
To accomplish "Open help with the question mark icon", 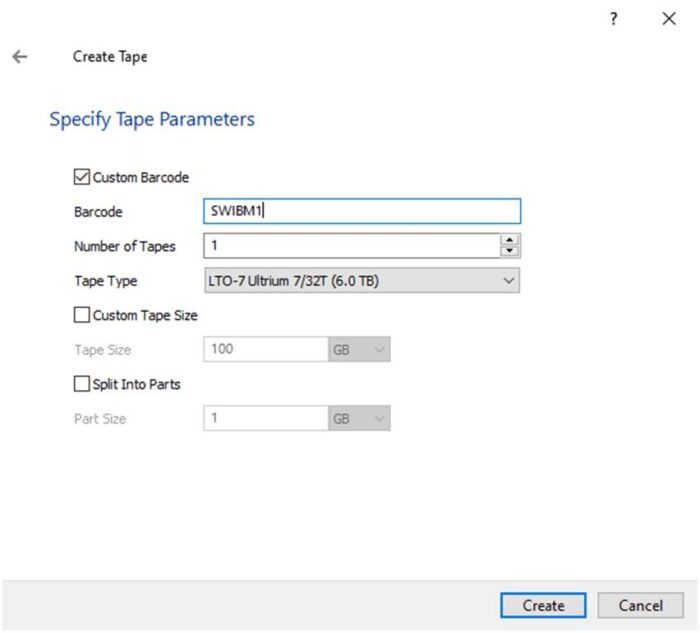I will (x=614, y=19).
